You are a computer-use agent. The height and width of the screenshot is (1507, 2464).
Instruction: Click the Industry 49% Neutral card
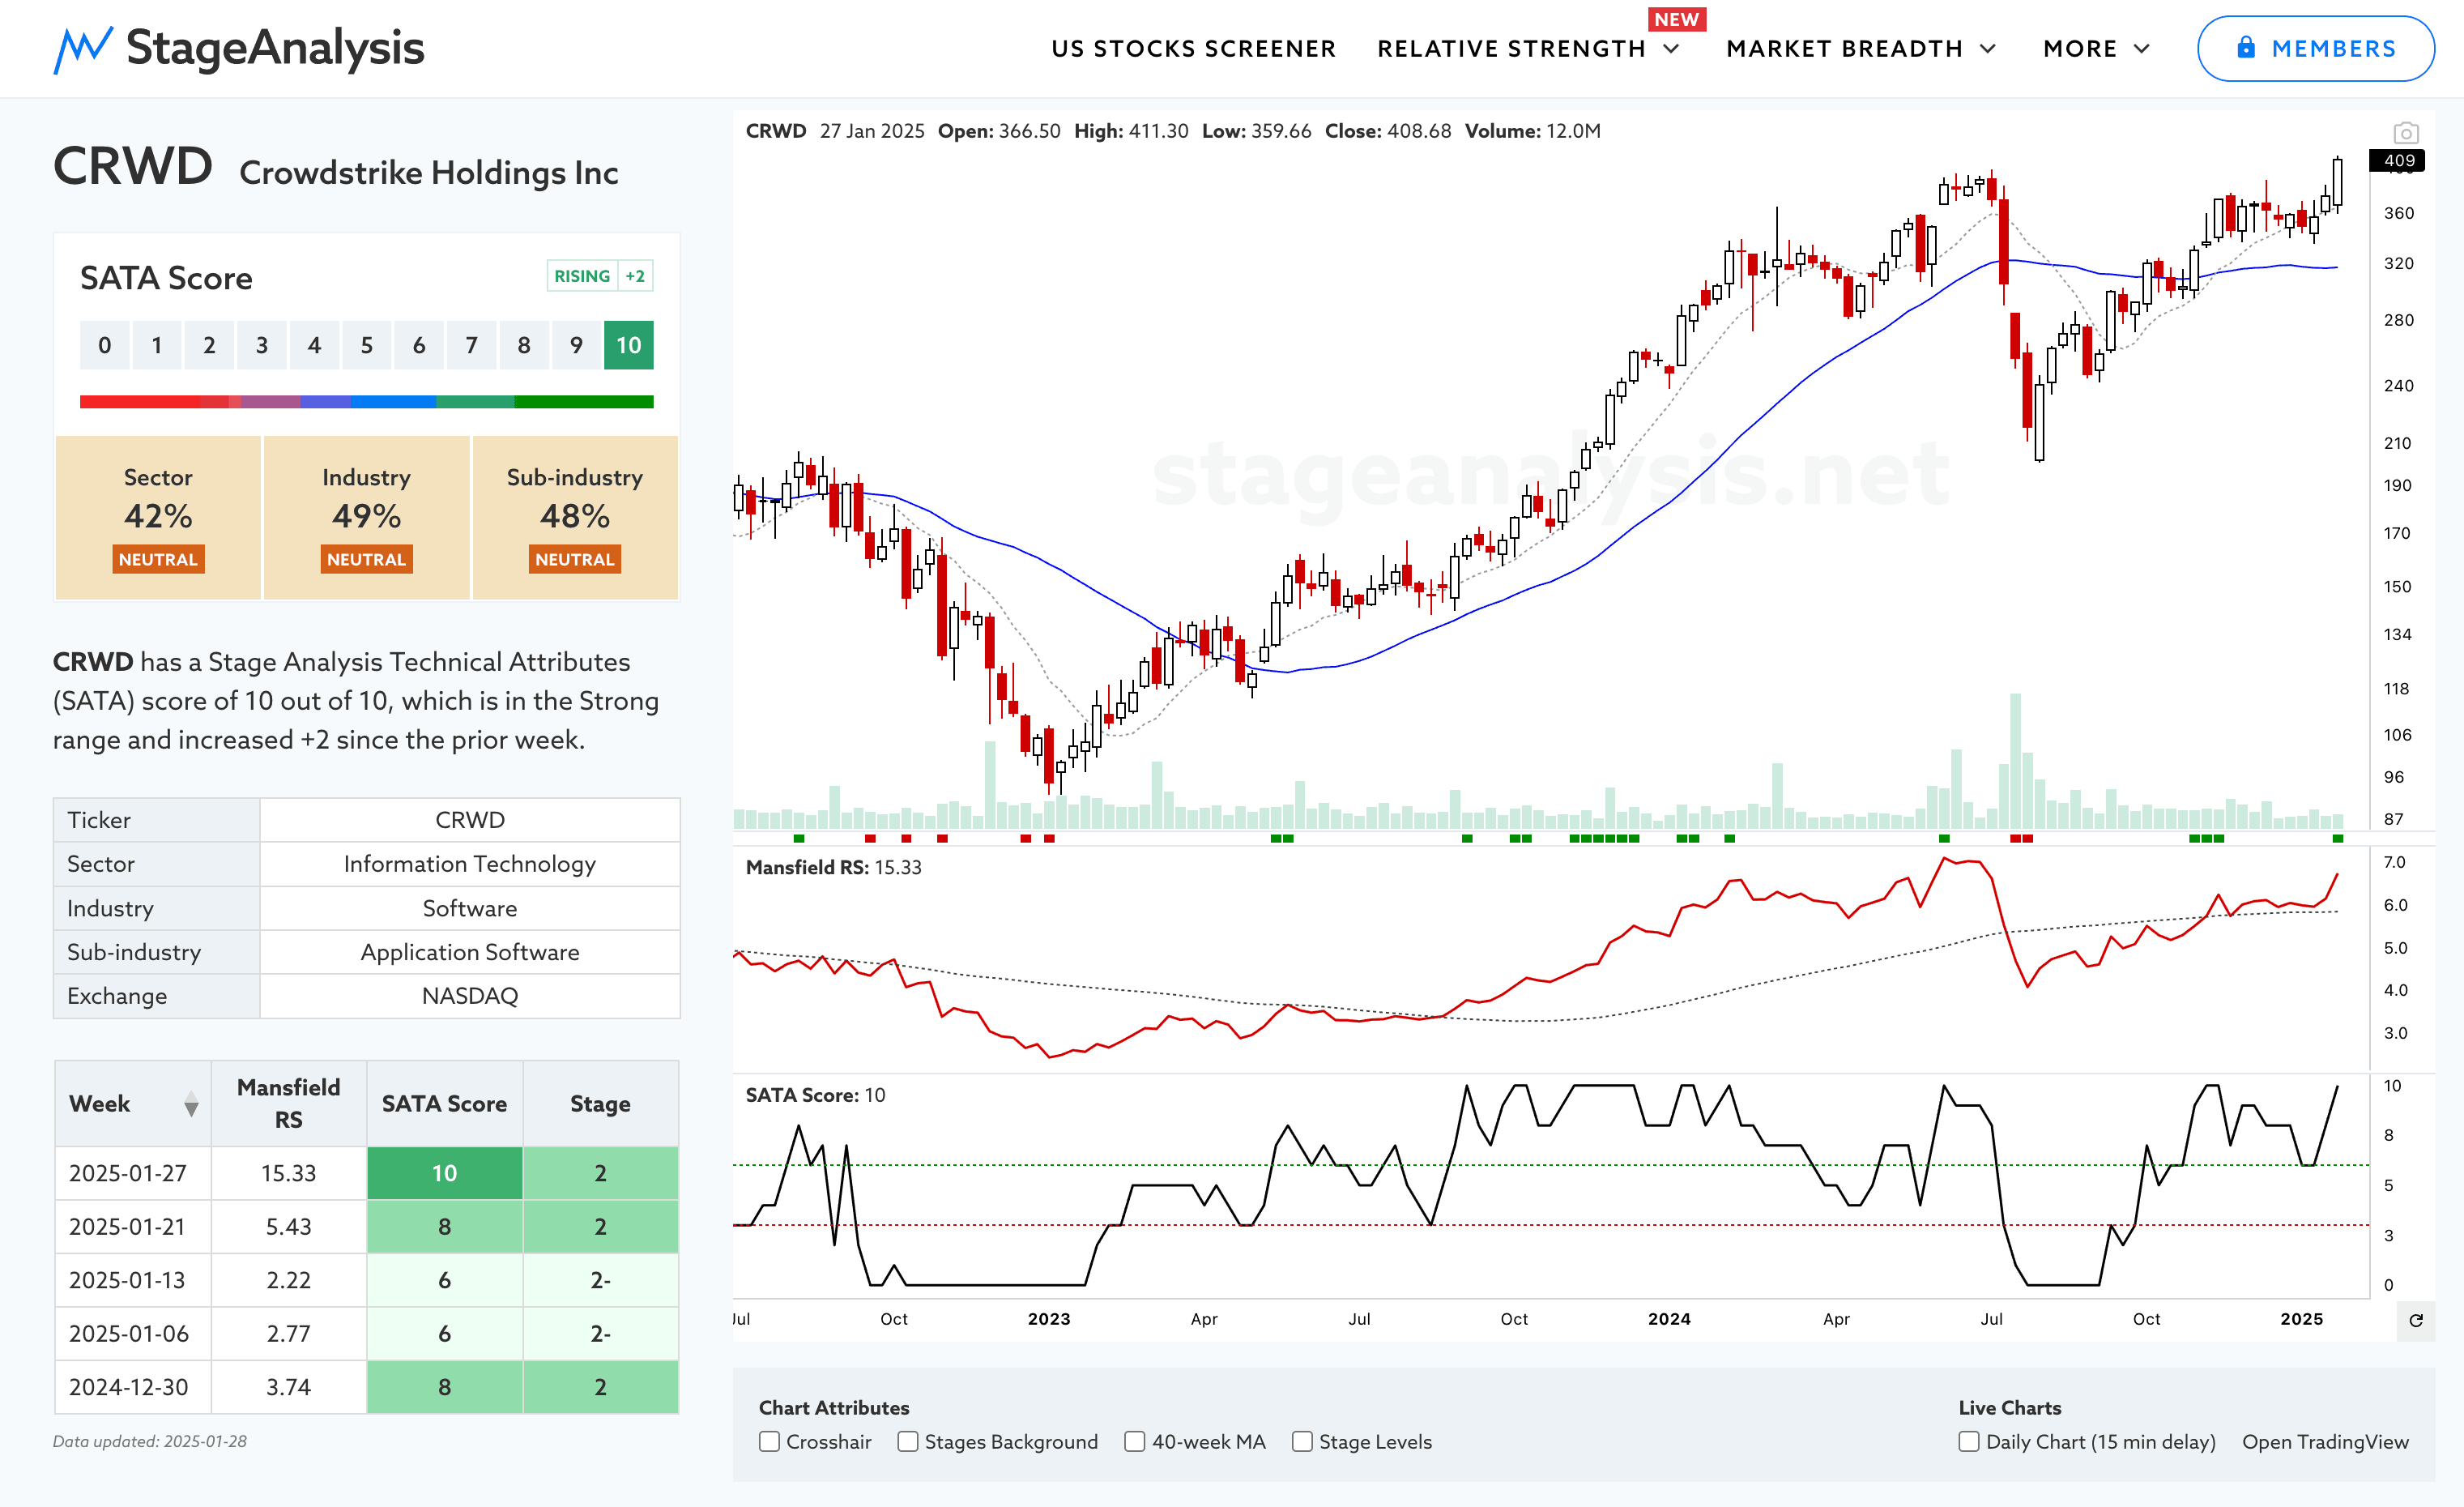[366, 517]
